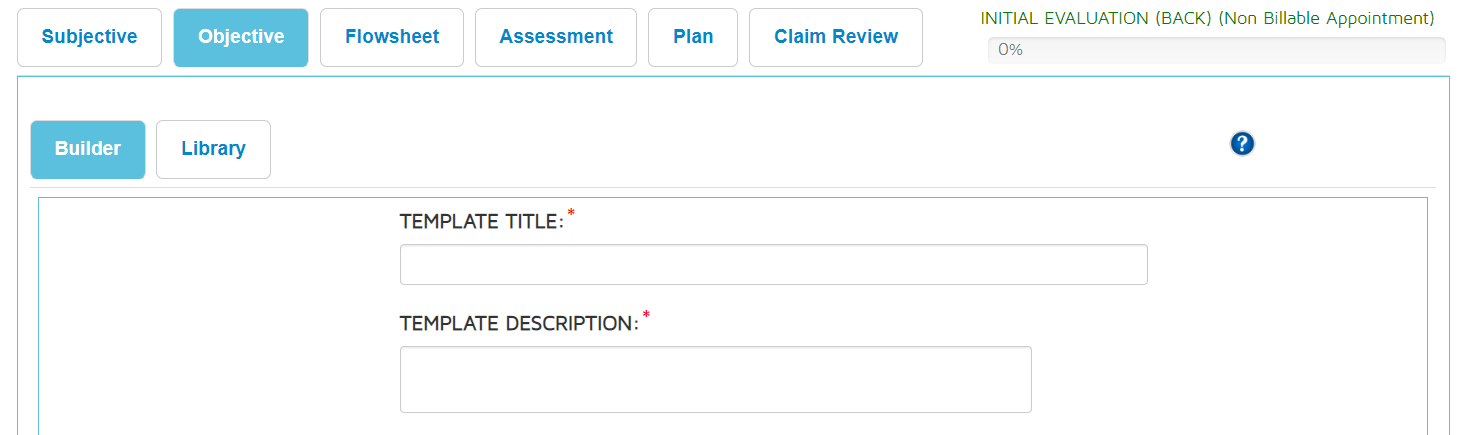Viewport: 1478px width, 435px height.
Task: Click the completion progress bar track
Action: point(1216,50)
